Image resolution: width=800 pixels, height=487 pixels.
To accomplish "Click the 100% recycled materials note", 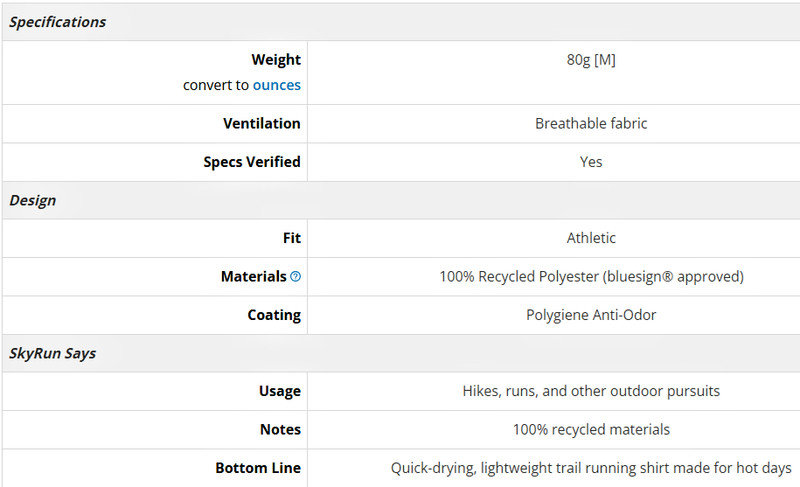I will pyautogui.click(x=591, y=429).
